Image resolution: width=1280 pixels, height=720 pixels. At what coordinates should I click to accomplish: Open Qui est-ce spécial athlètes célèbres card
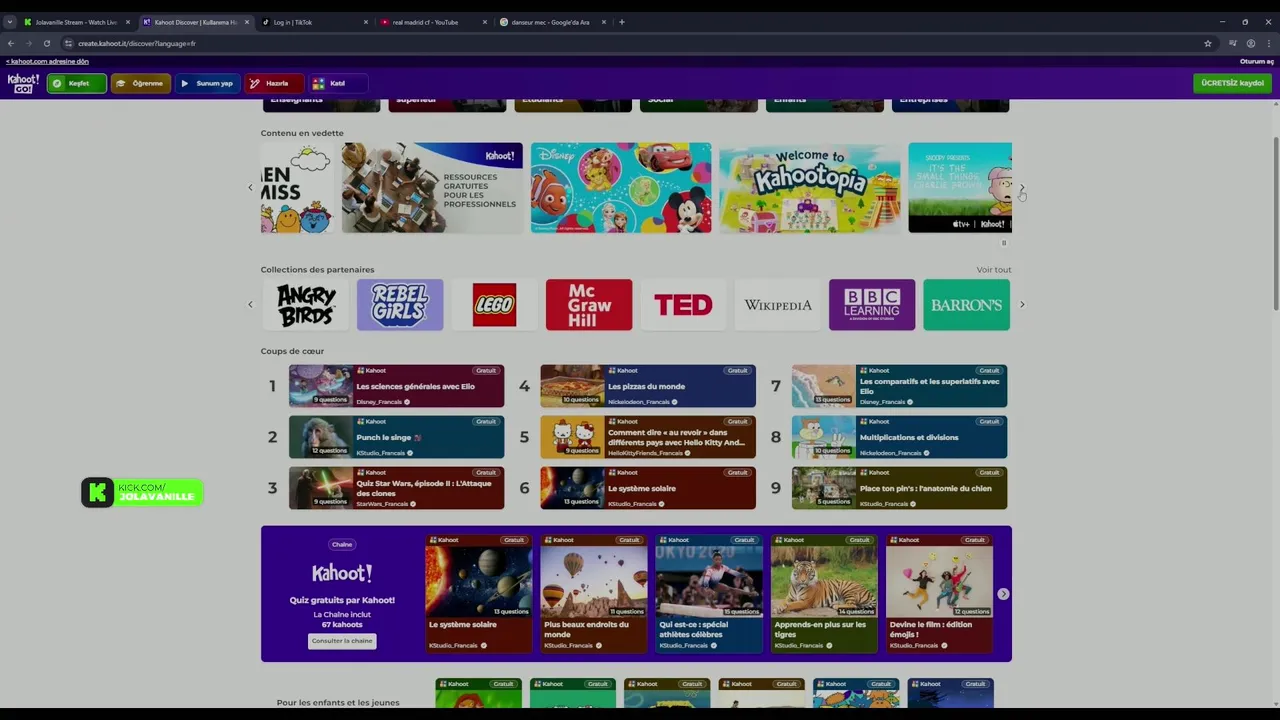pos(708,594)
